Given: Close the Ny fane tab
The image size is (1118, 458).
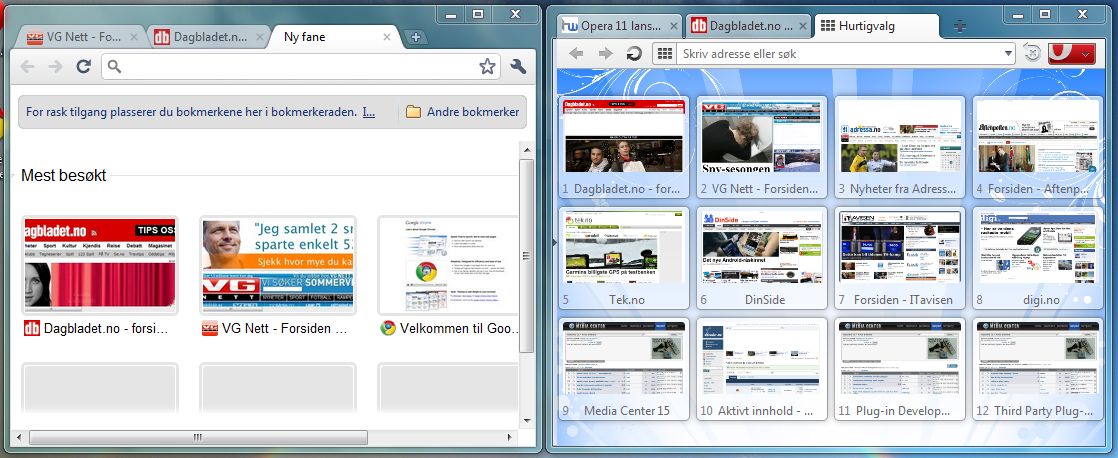Looking at the screenshot, I should point(386,37).
